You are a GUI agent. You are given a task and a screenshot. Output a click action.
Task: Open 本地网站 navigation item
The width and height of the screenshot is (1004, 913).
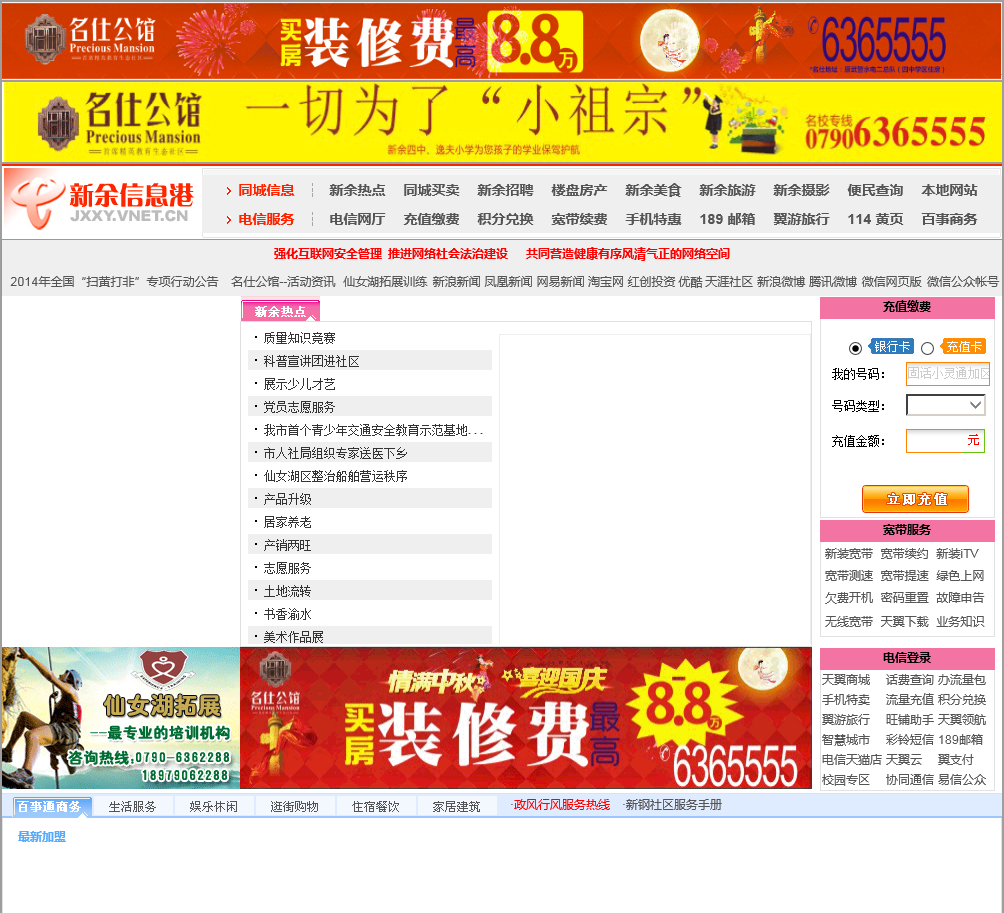950,190
